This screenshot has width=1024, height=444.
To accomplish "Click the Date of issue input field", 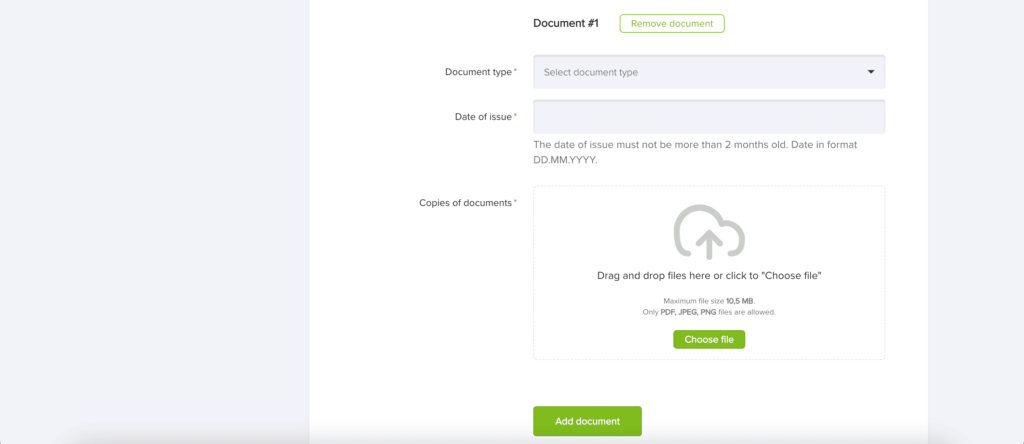I will coord(709,117).
